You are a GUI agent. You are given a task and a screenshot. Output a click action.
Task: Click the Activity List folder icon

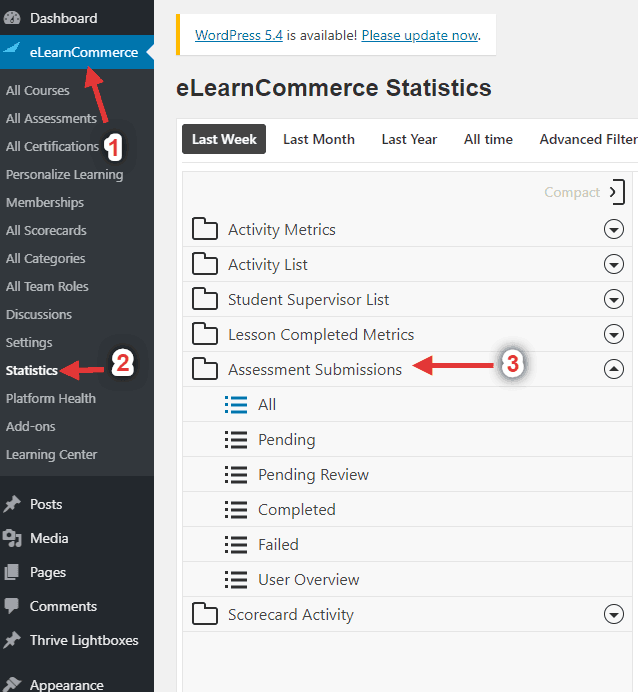205,263
